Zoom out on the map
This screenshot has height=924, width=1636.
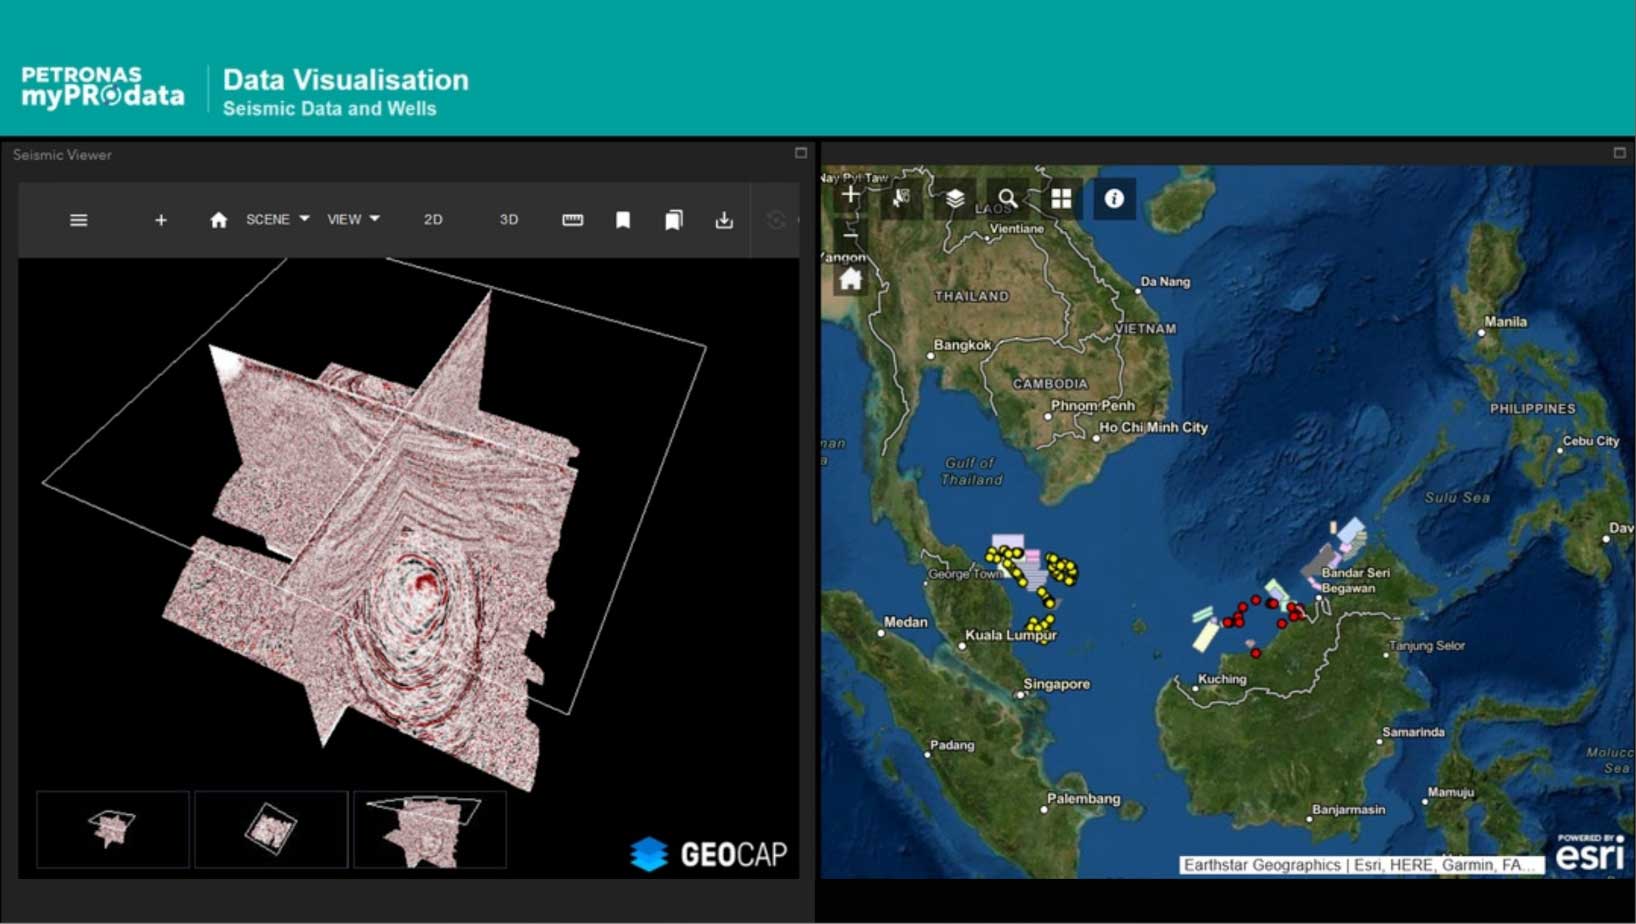[x=850, y=236]
